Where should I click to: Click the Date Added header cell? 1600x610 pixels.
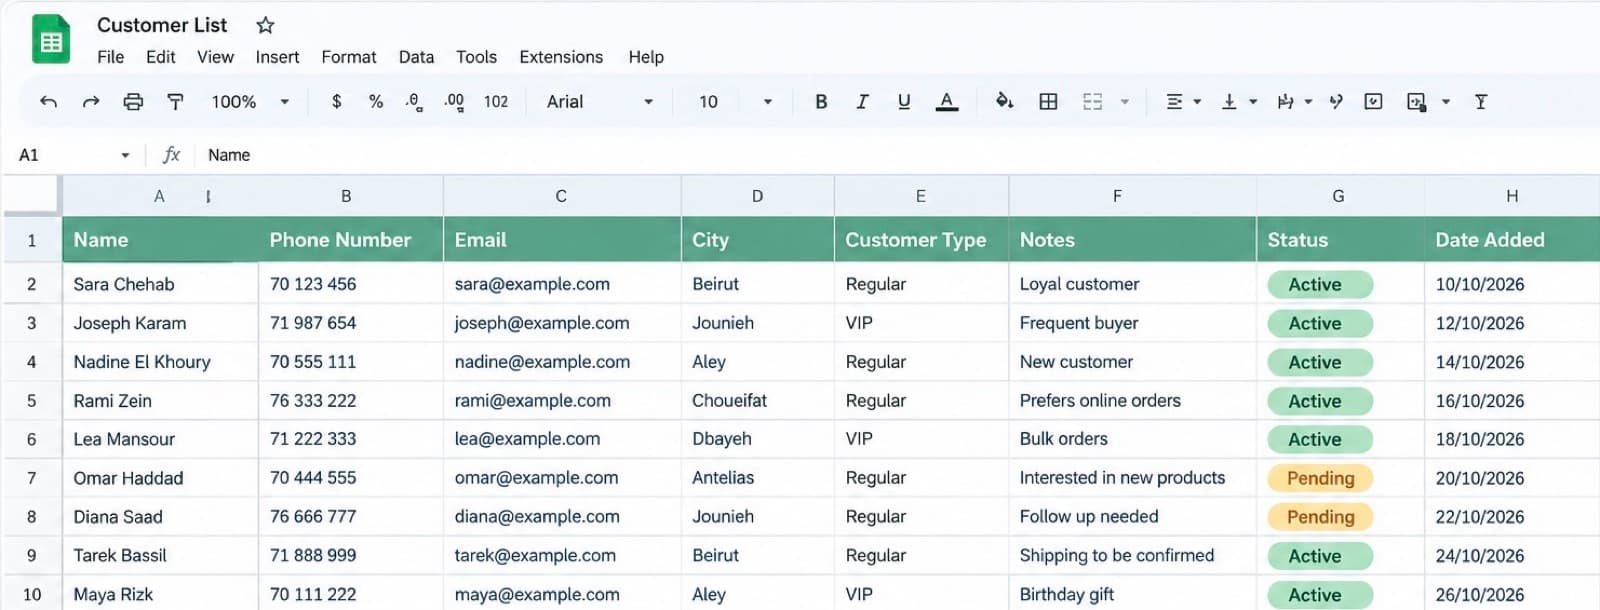click(x=1512, y=240)
